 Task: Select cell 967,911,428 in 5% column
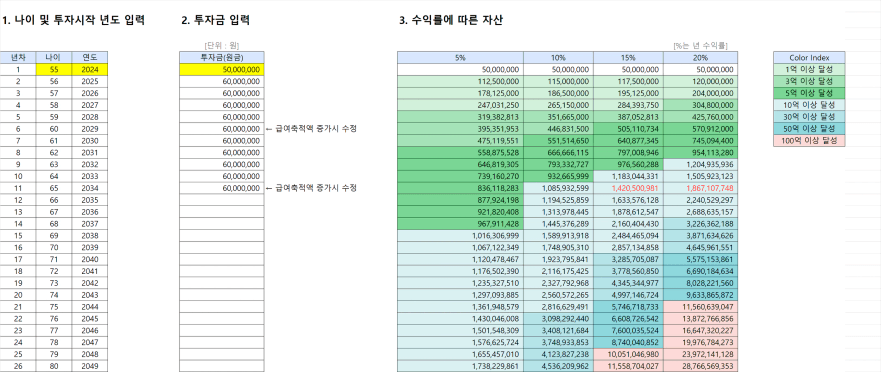460,224
